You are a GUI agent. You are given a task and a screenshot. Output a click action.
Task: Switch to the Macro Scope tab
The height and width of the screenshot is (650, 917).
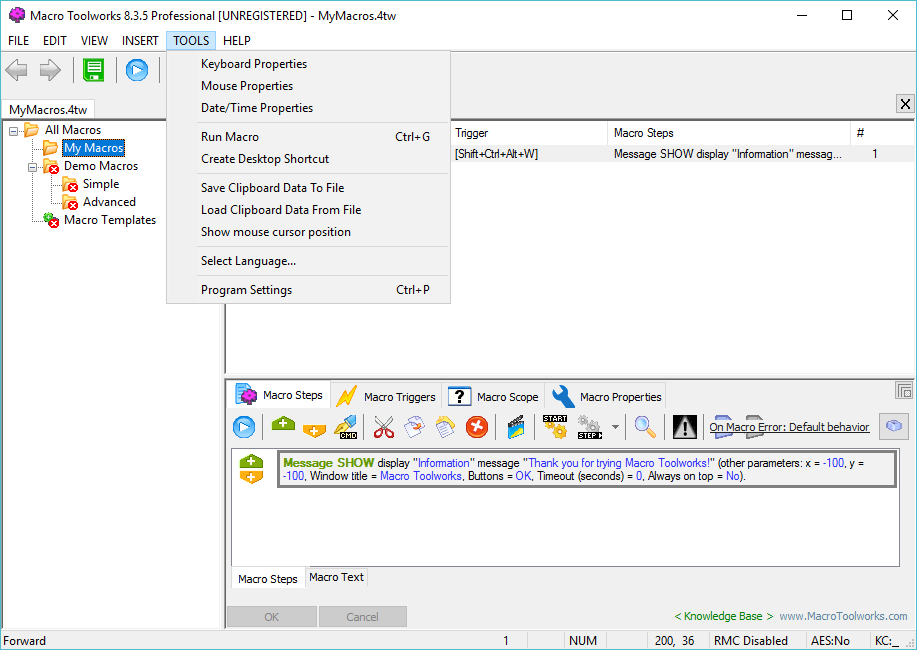pos(494,397)
